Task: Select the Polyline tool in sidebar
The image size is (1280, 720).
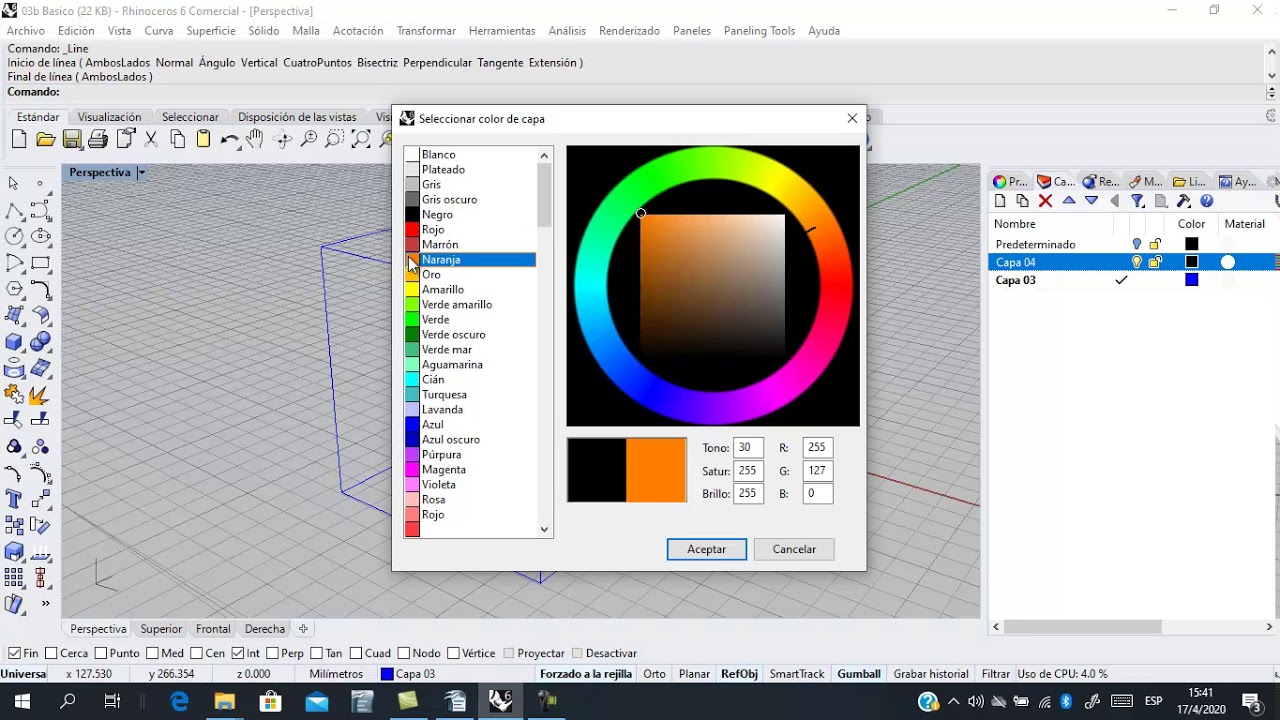Action: point(14,210)
